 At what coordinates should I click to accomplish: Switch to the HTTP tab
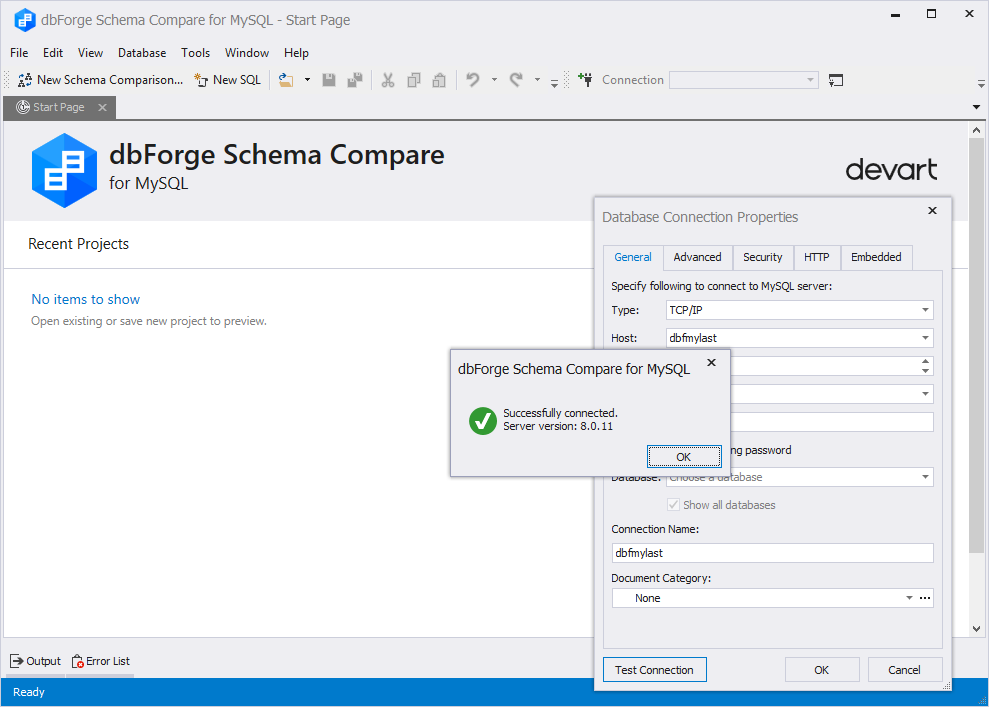click(816, 257)
